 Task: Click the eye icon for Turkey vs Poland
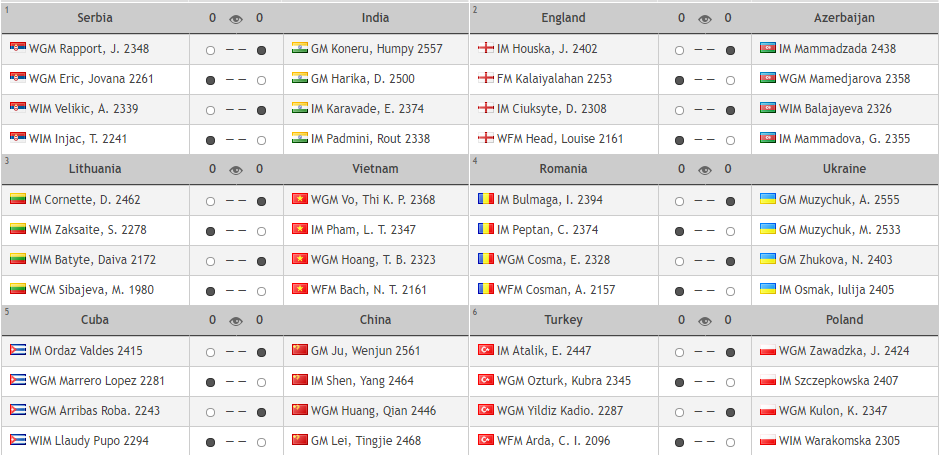point(704,321)
